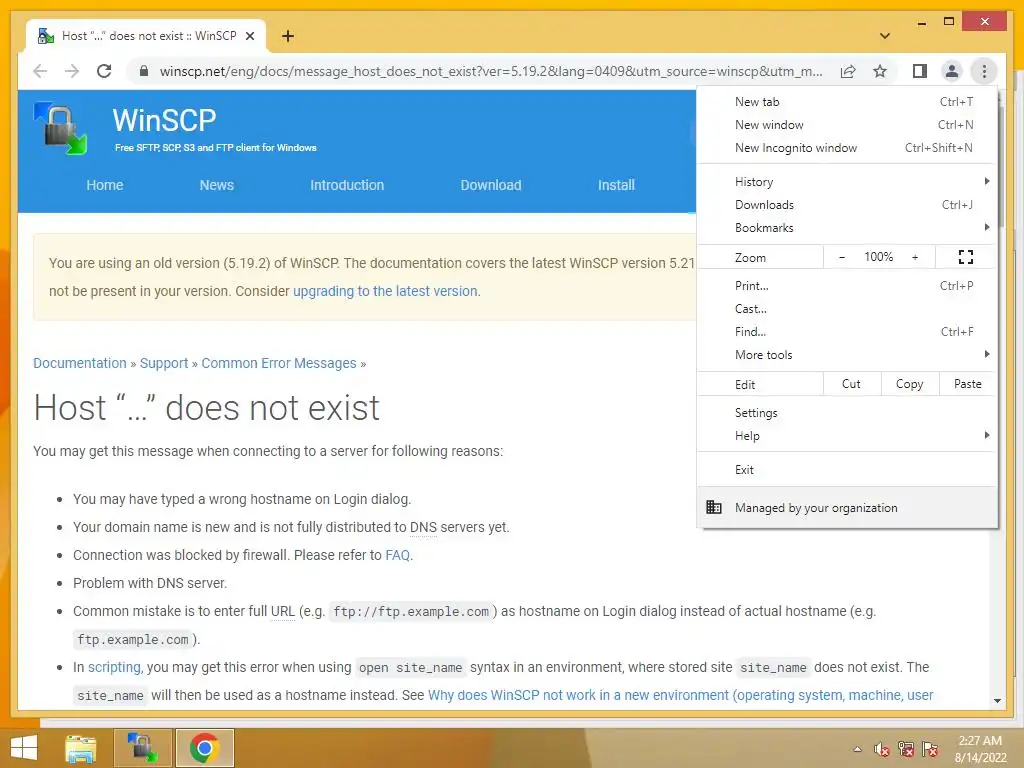Click the Host does not exist tab
The width and height of the screenshot is (1024, 768).
146,37
